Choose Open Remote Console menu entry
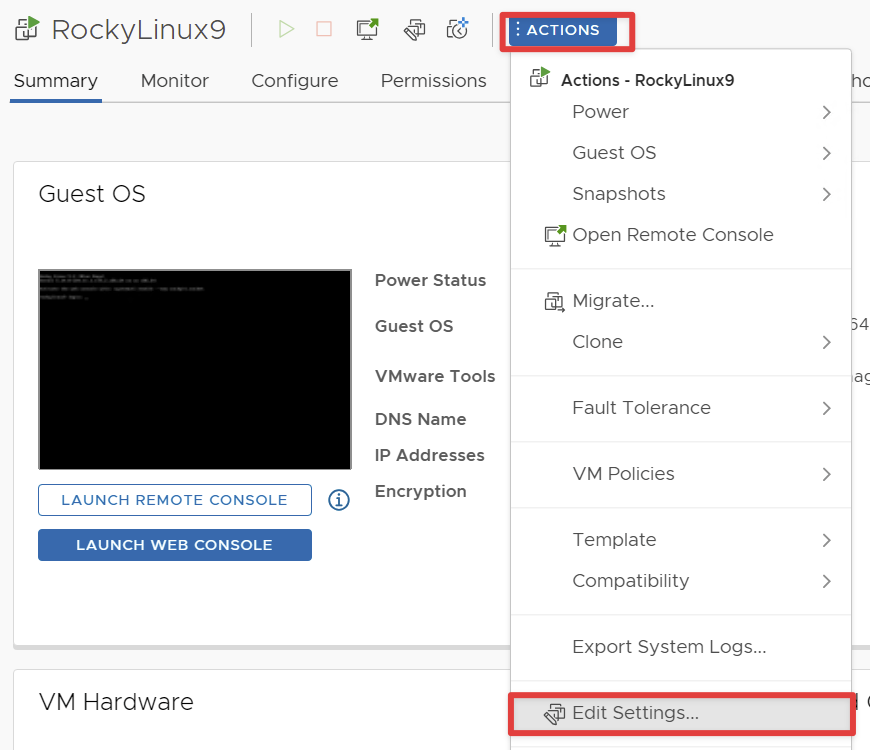 pos(672,235)
